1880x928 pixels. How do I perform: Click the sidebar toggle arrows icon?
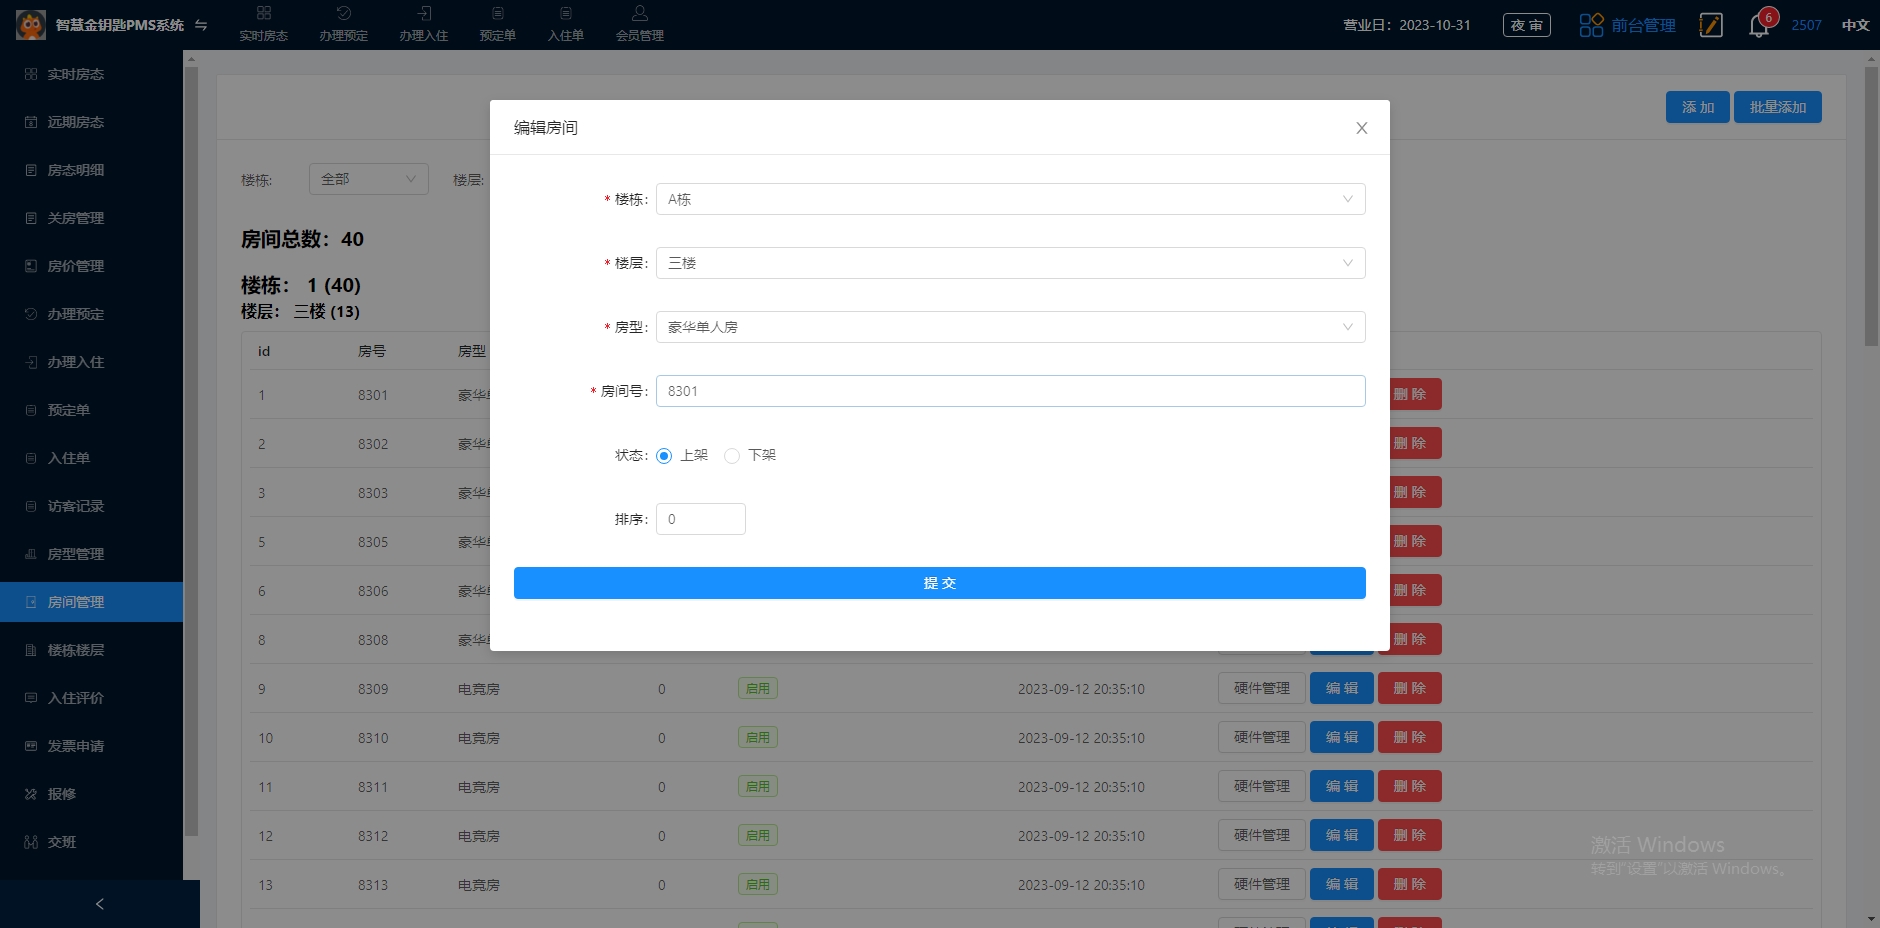coord(201,25)
